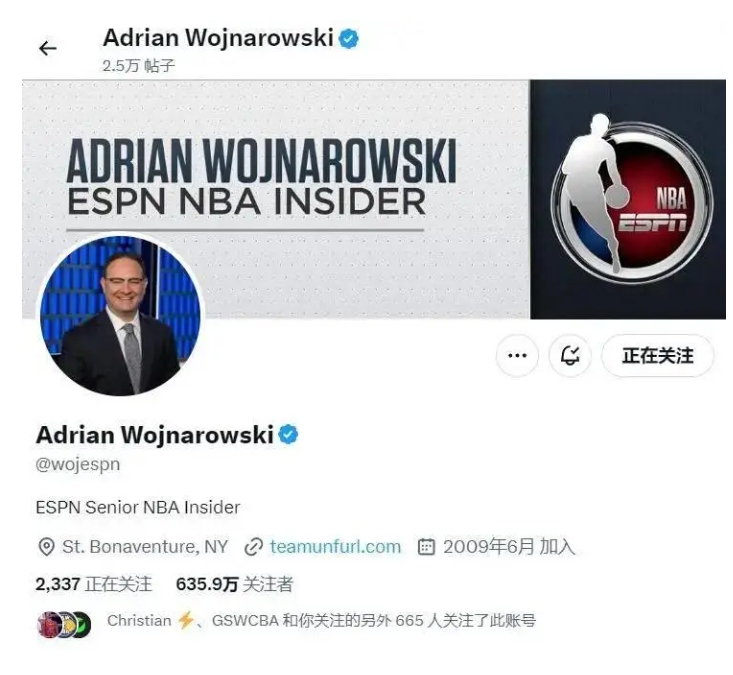
Task: Go back using the left arrow
Action: [x=48, y=48]
